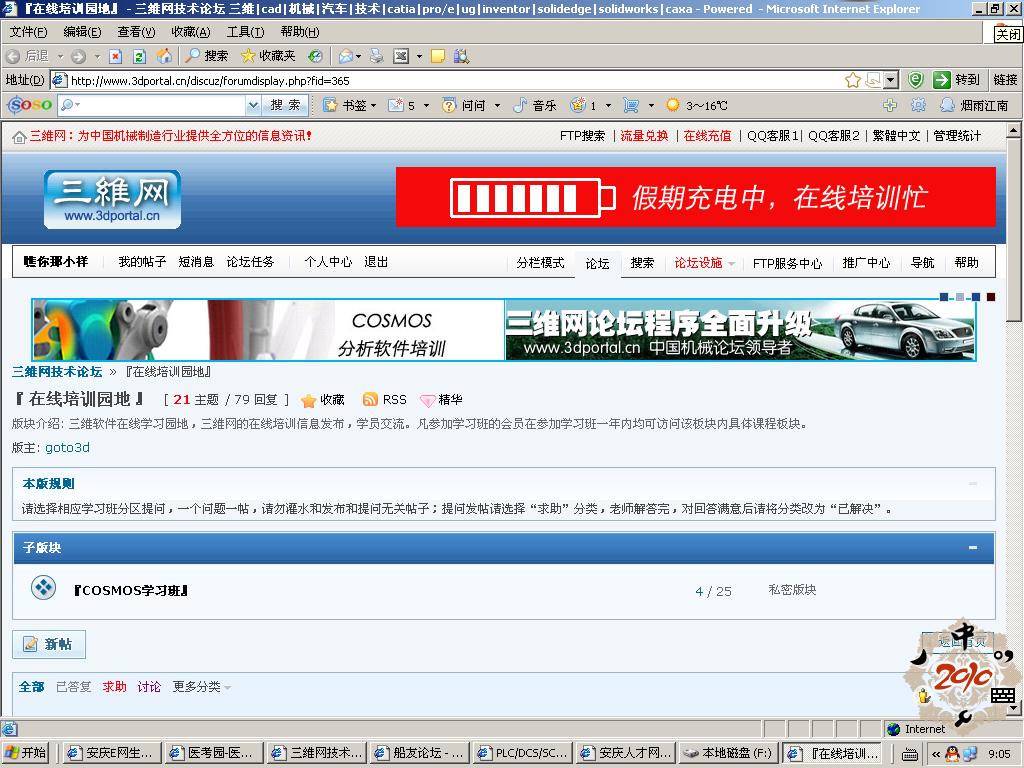This screenshot has width=1024, height=768.
Task: Go to the Home page icon
Action: coord(164,56)
